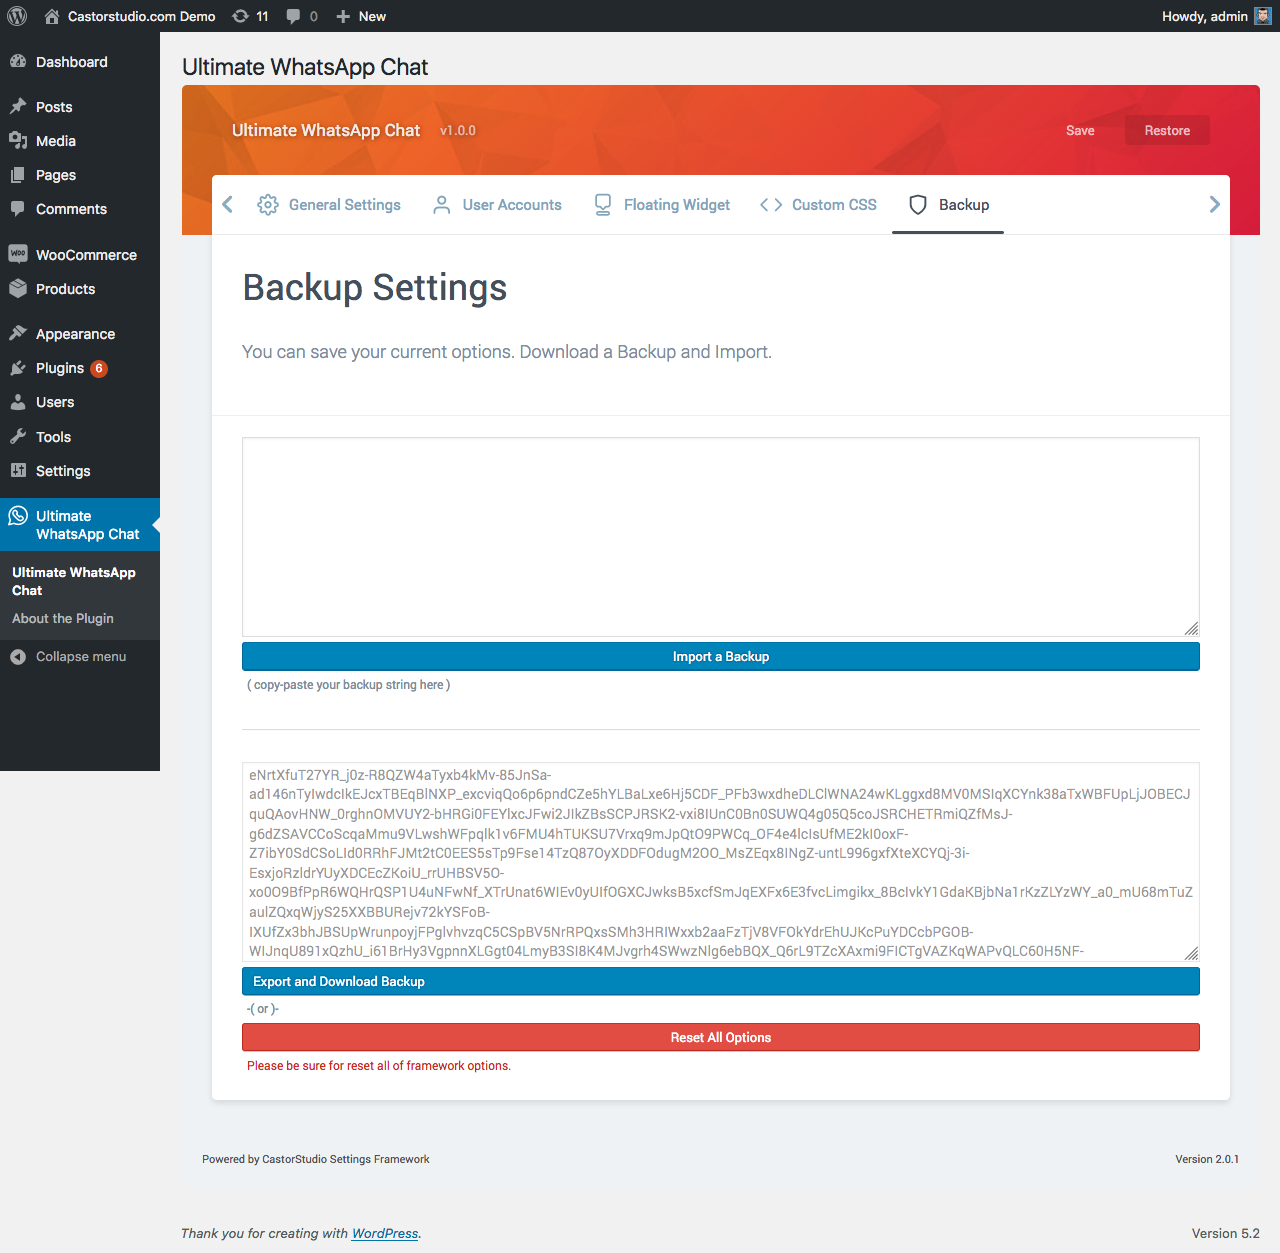Click the Posts pushpin icon
The width and height of the screenshot is (1280, 1253).
point(18,107)
